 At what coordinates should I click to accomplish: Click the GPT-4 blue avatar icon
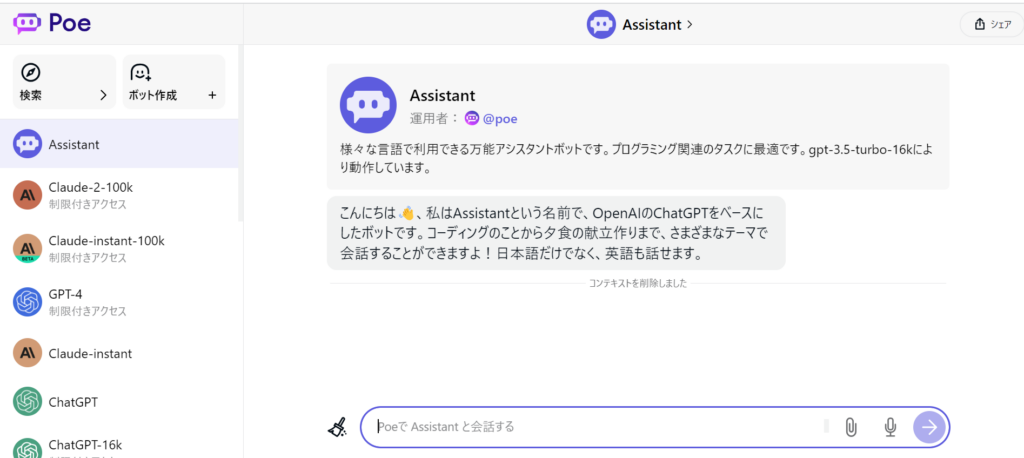pyautogui.click(x=27, y=301)
